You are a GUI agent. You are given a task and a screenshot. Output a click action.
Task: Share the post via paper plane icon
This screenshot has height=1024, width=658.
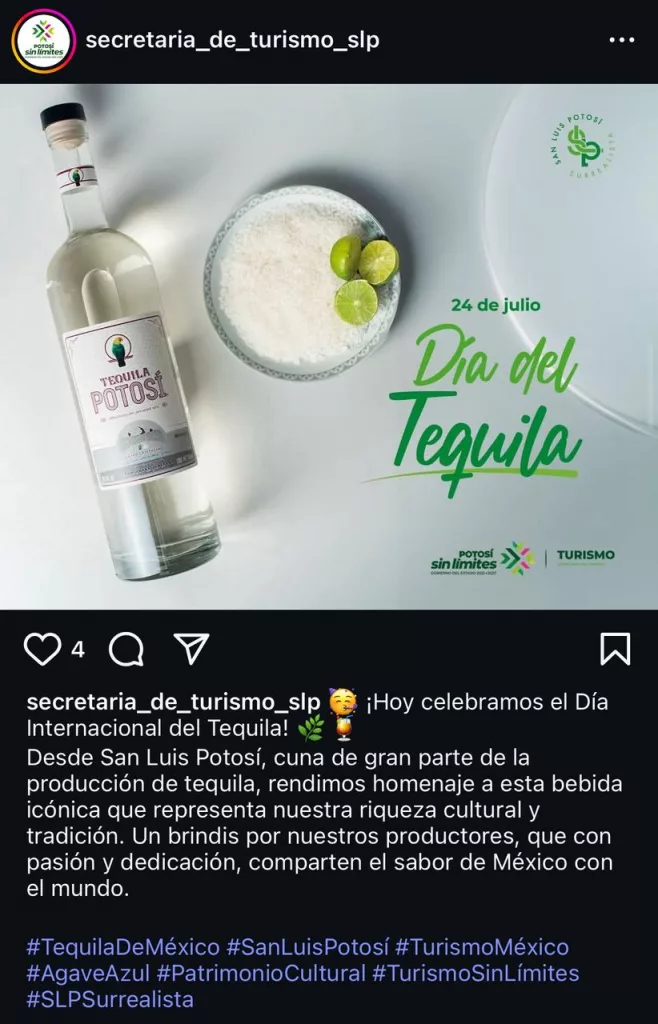pos(192,648)
